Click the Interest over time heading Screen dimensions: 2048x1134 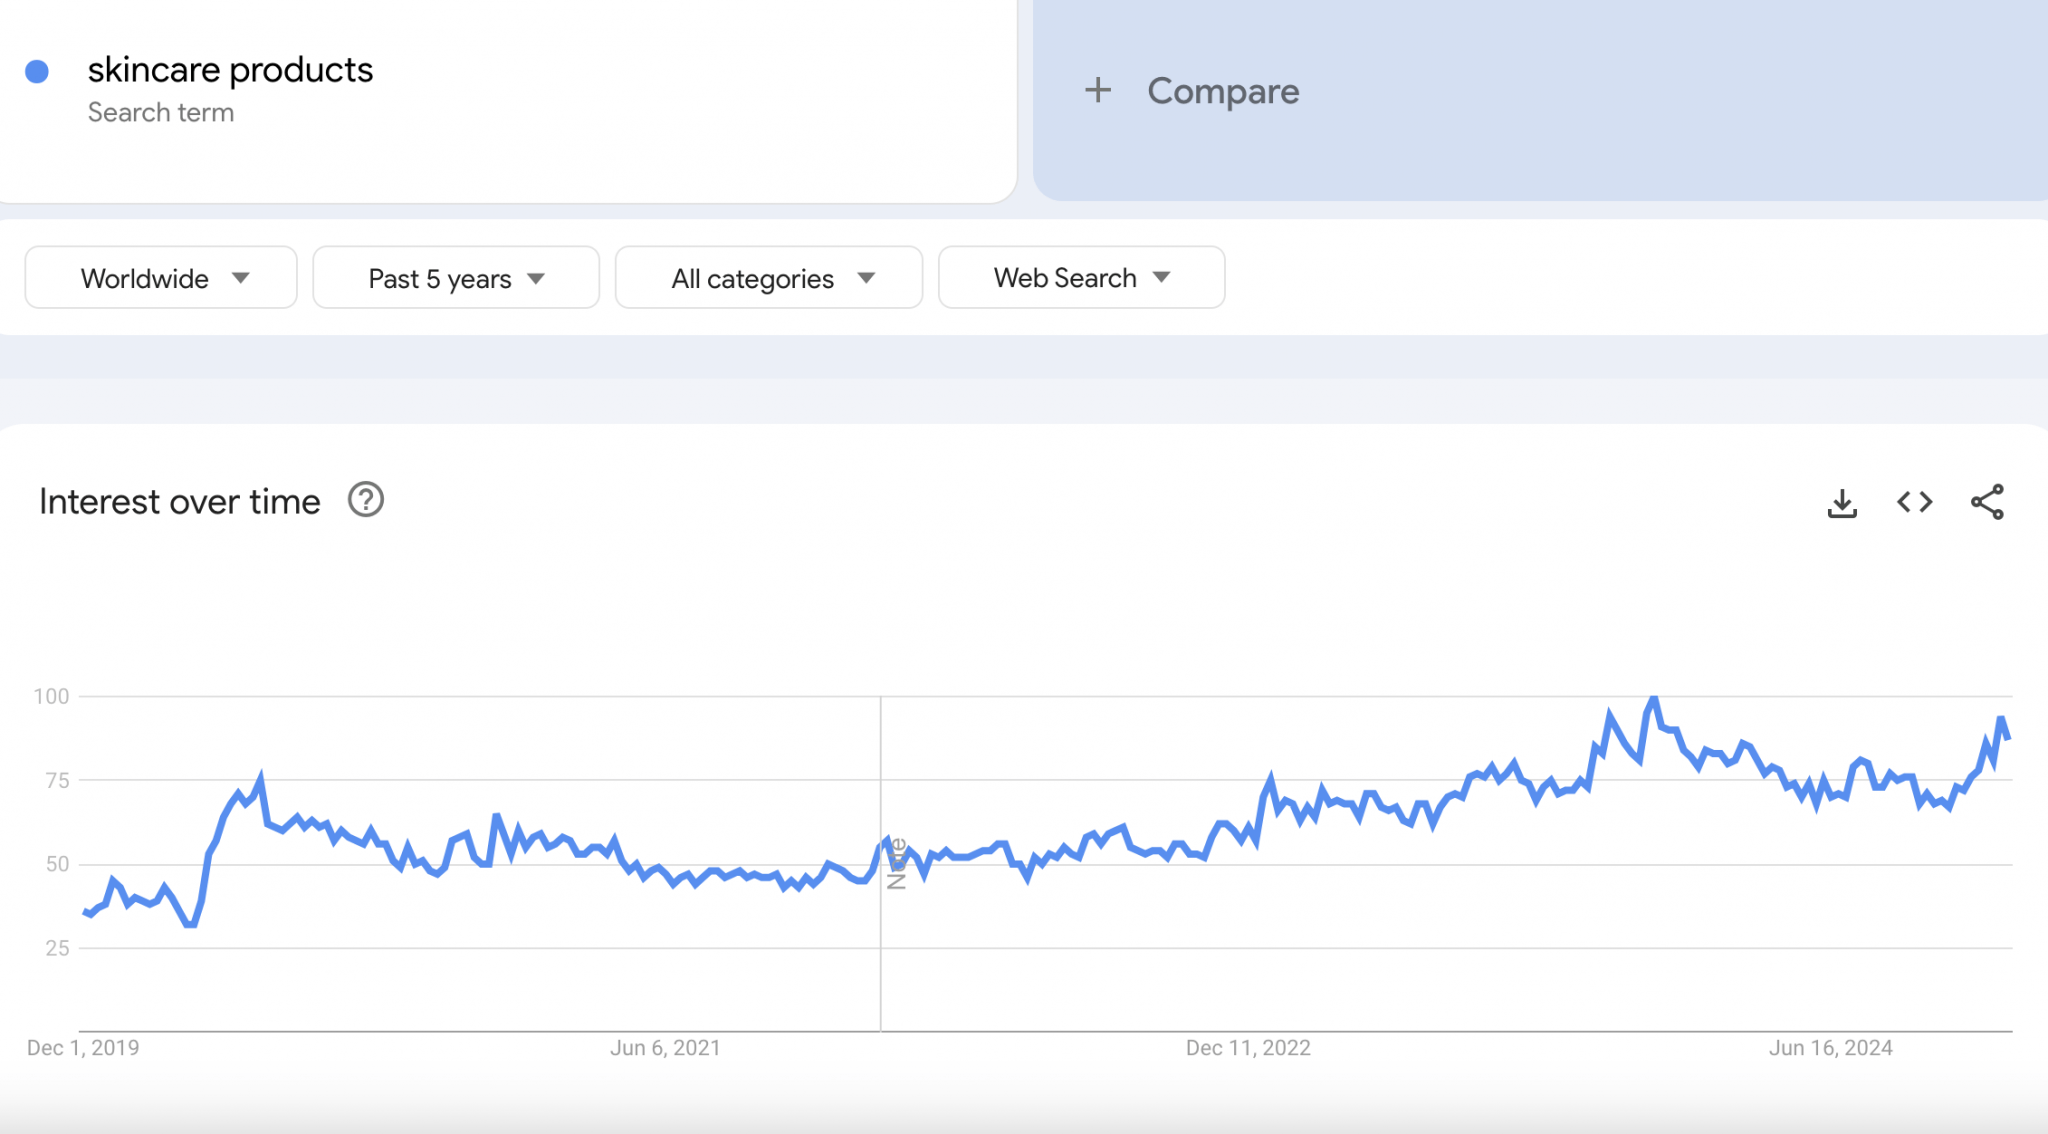click(180, 501)
